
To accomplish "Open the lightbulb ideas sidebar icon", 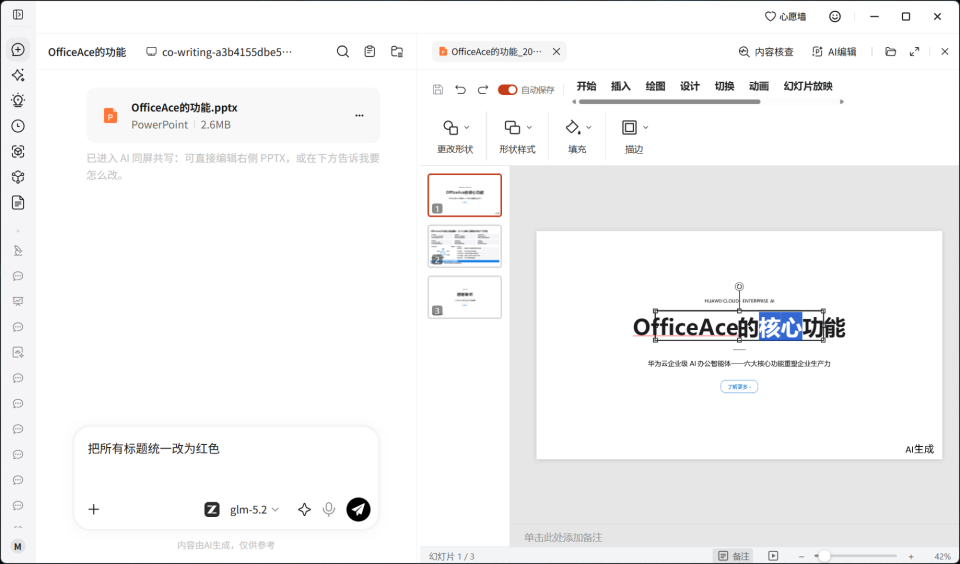I will point(18,100).
